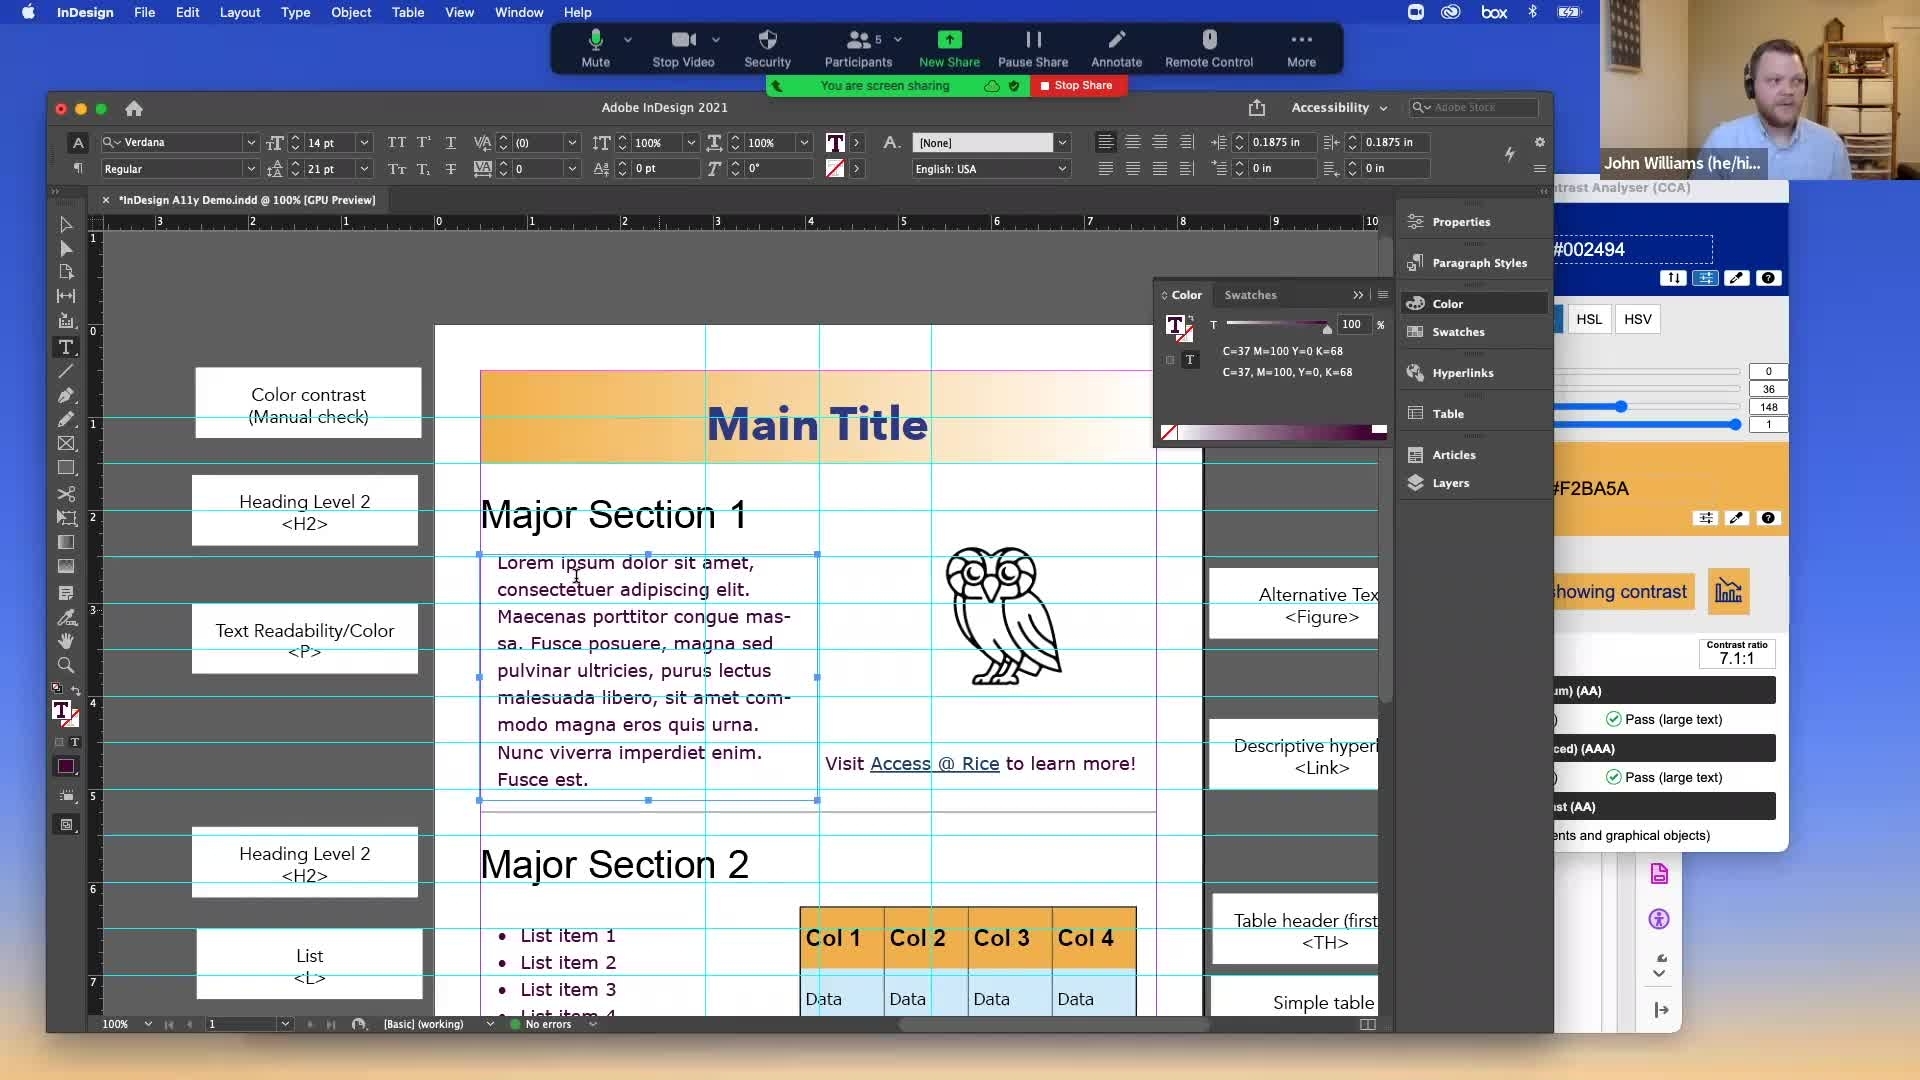Open Verdana font family dropdown
This screenshot has height=1080, width=1920.
(251, 143)
